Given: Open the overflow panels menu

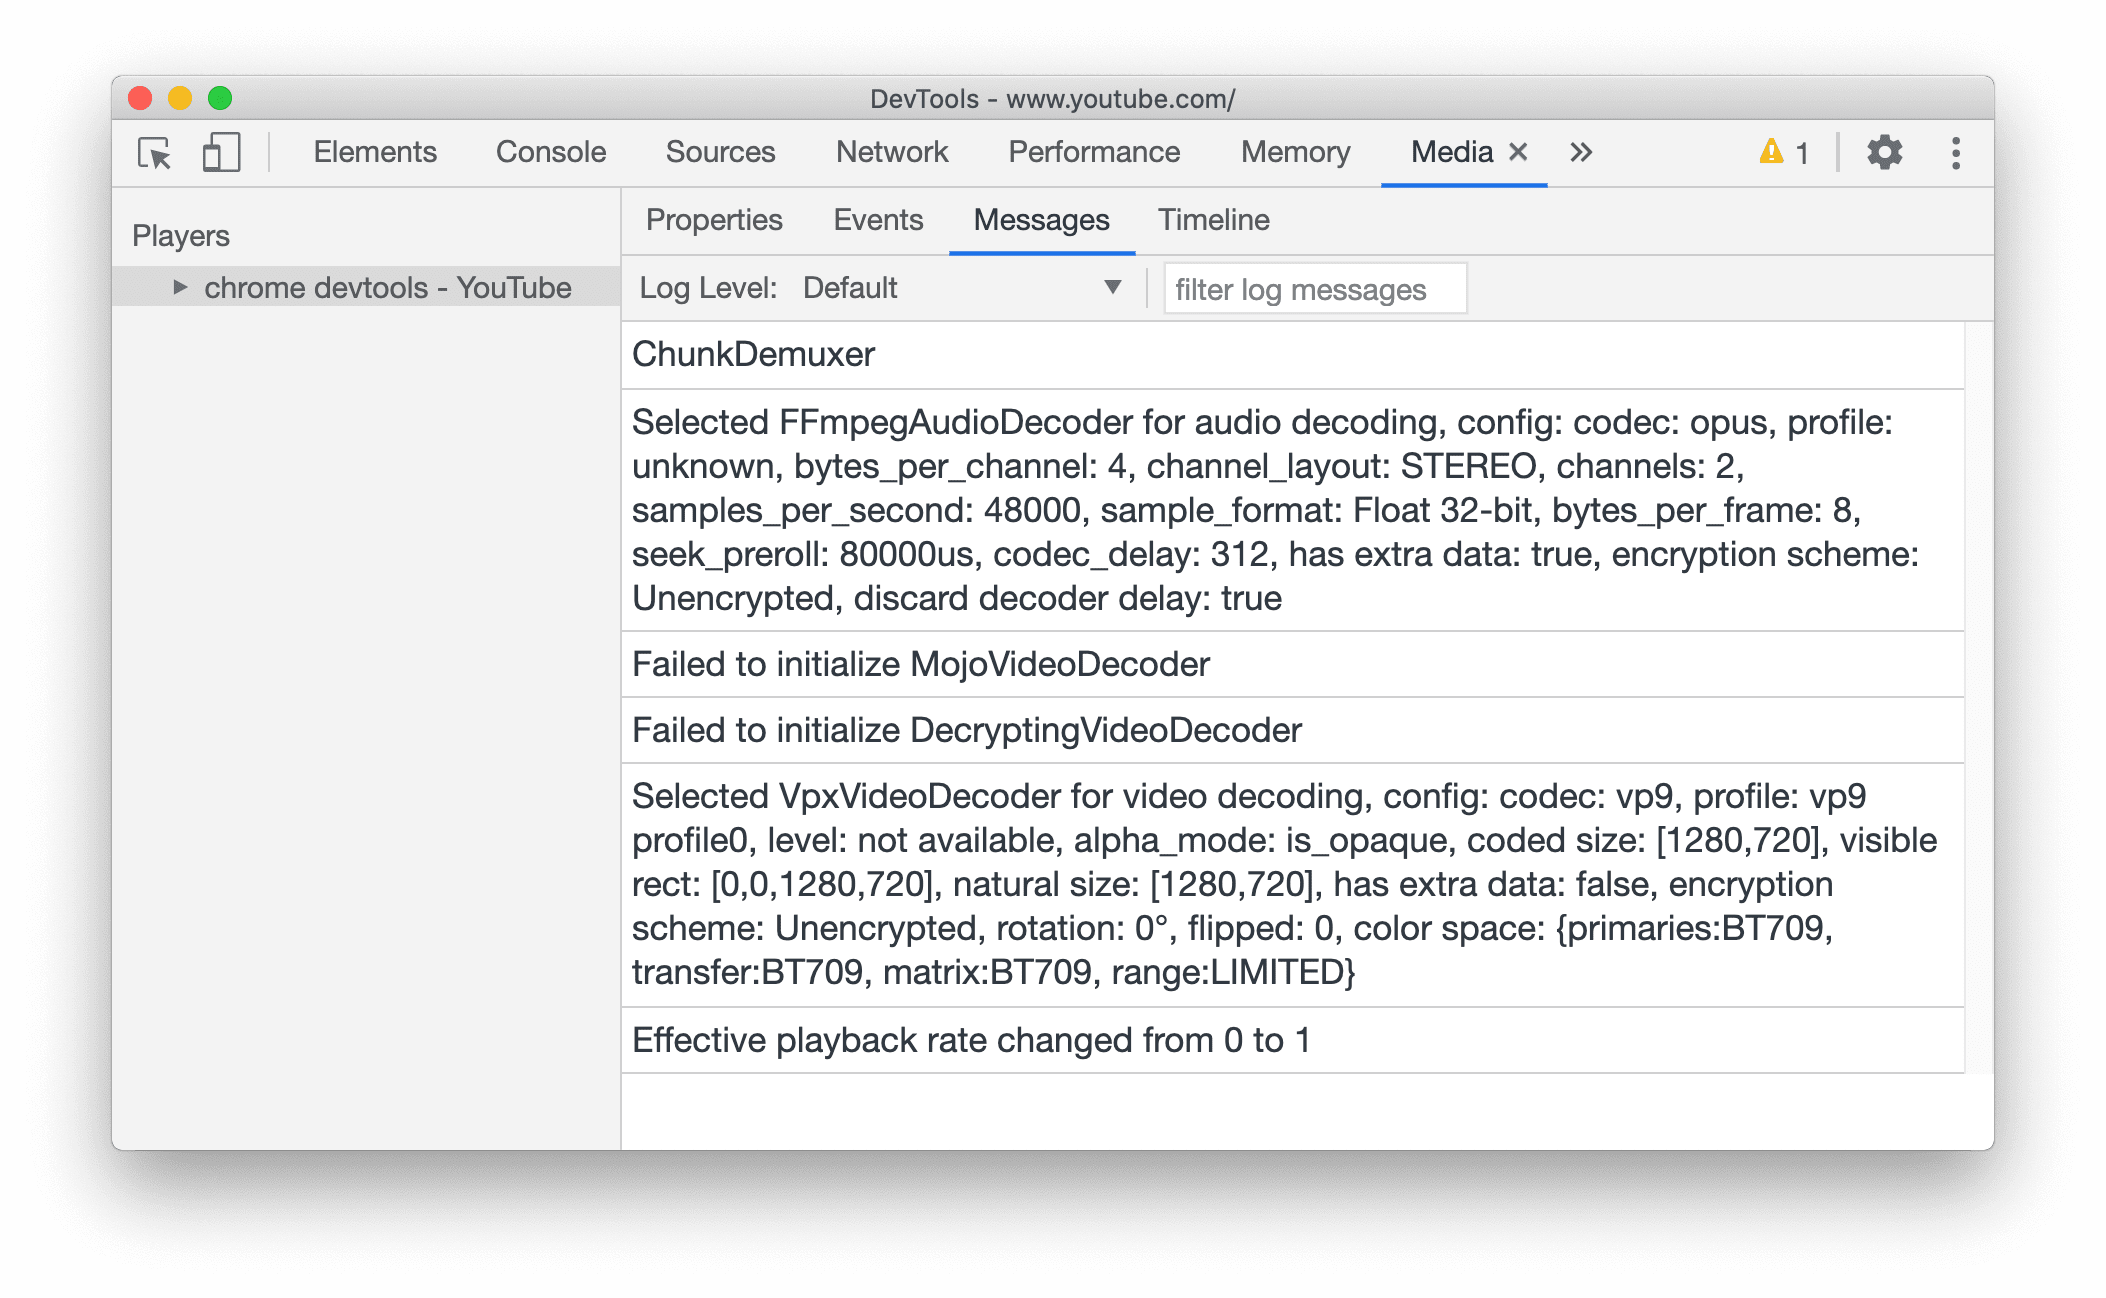Looking at the screenshot, I should (x=1581, y=152).
